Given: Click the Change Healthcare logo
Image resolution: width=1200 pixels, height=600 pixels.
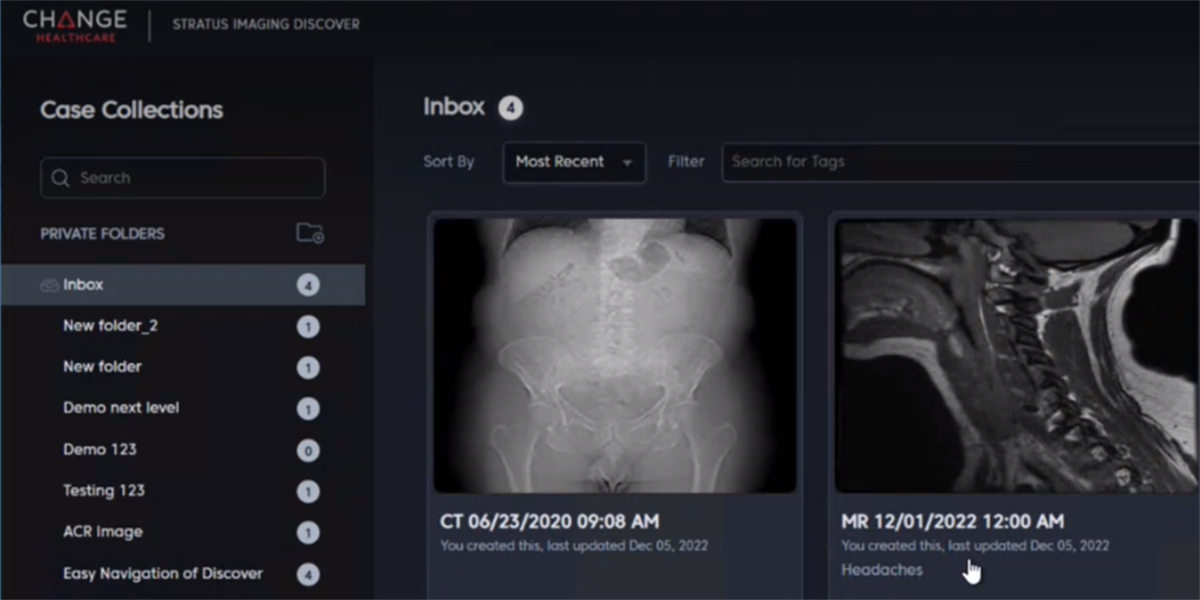Looking at the screenshot, I should (x=75, y=25).
